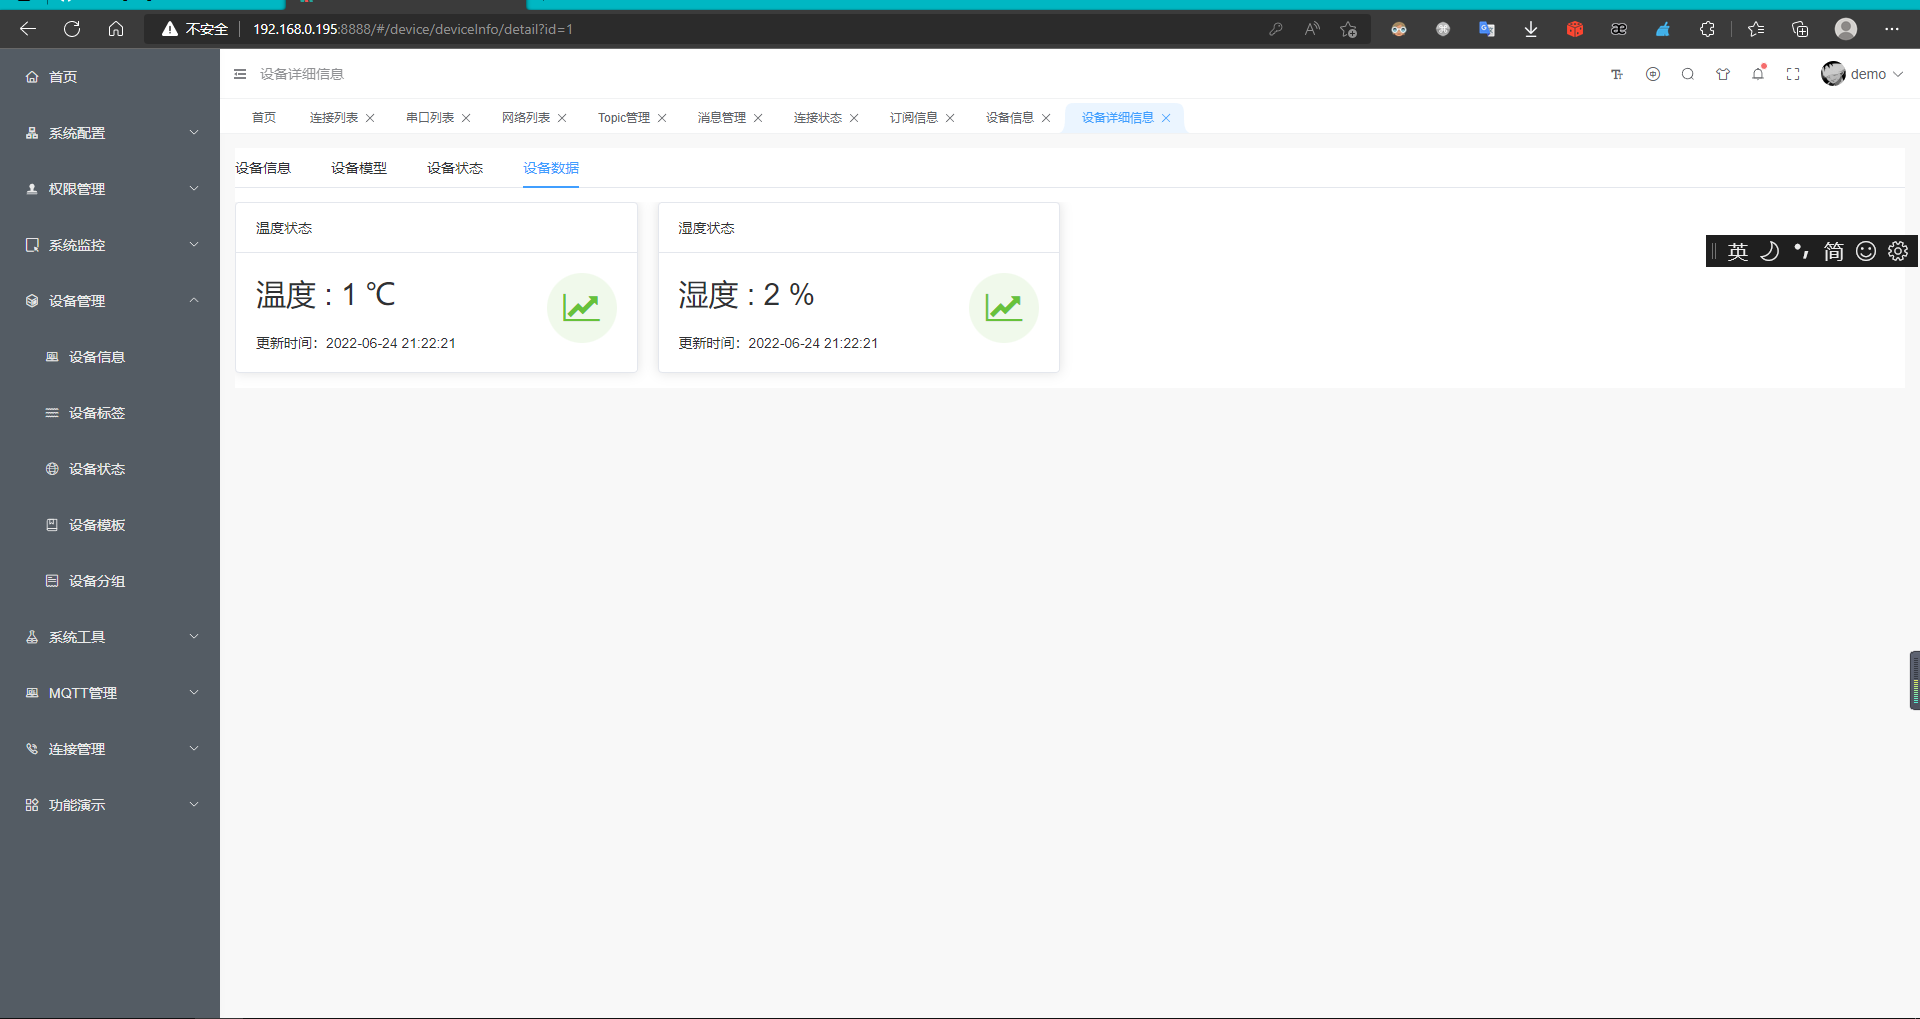This screenshot has width=1920, height=1019.
Task: Open browser downloads icon
Action: tap(1531, 29)
